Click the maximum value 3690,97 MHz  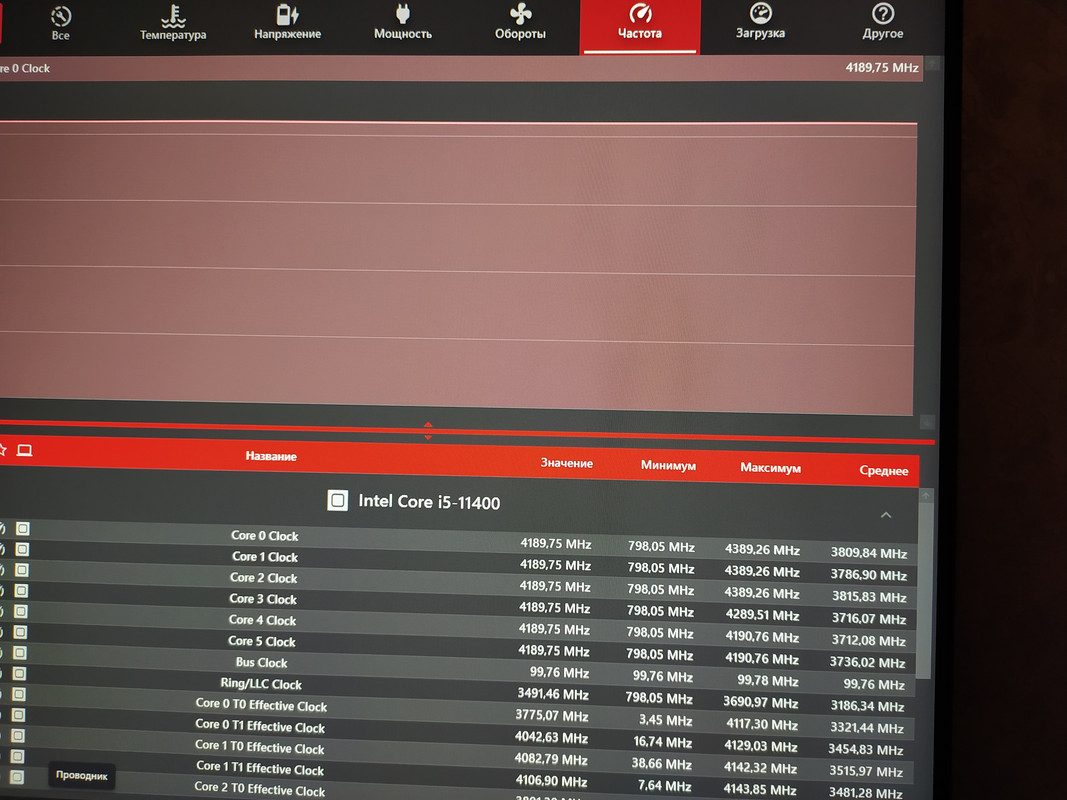[760, 703]
